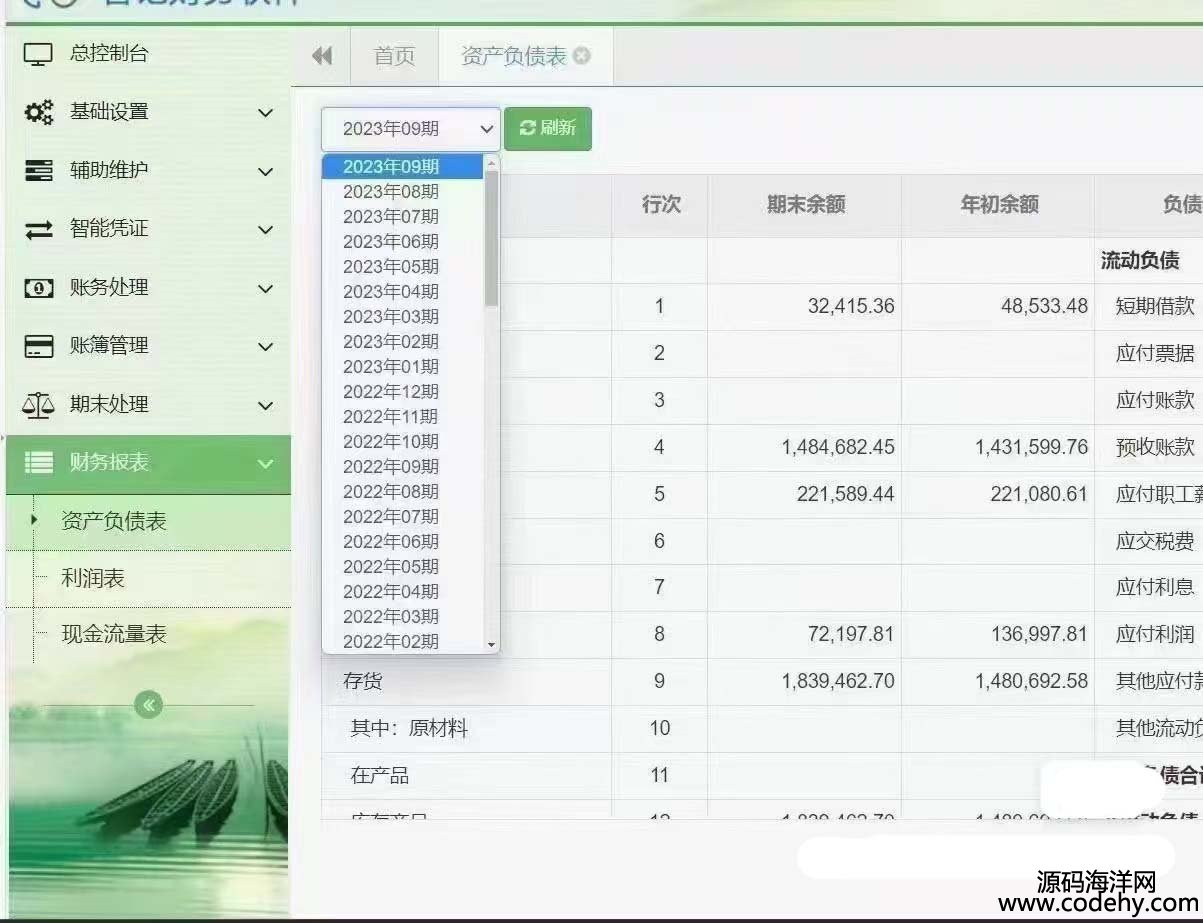Open 利润表 report in sidebar
1203x923 pixels.
coord(92,578)
